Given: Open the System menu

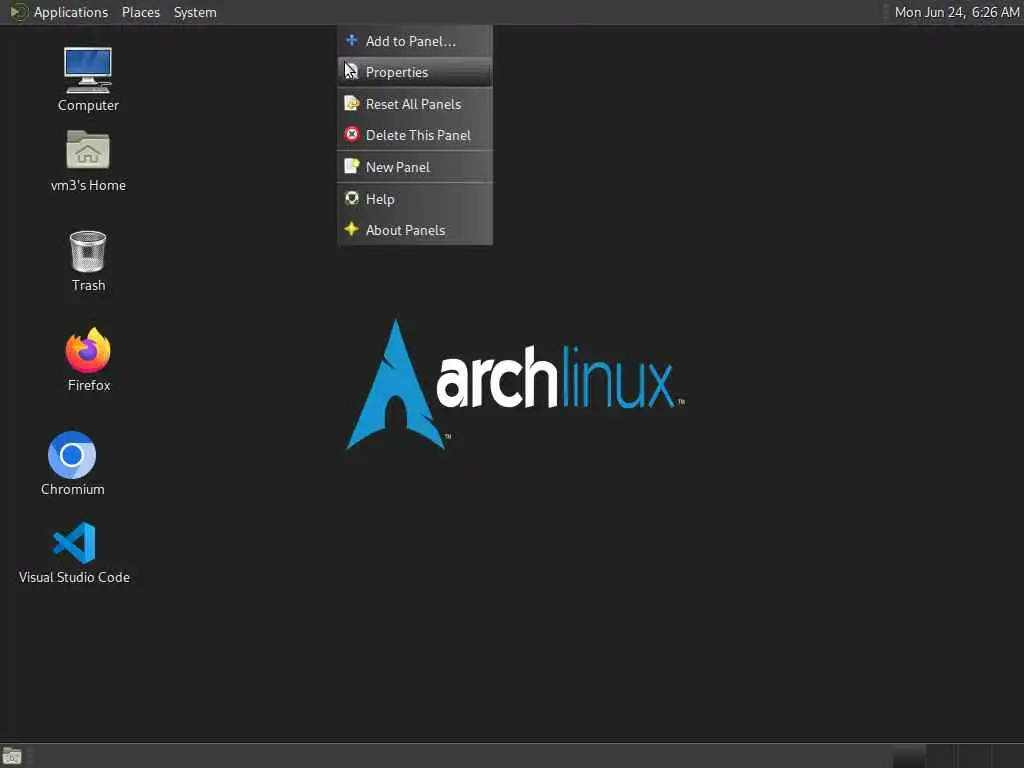Looking at the screenshot, I should click(x=195, y=12).
